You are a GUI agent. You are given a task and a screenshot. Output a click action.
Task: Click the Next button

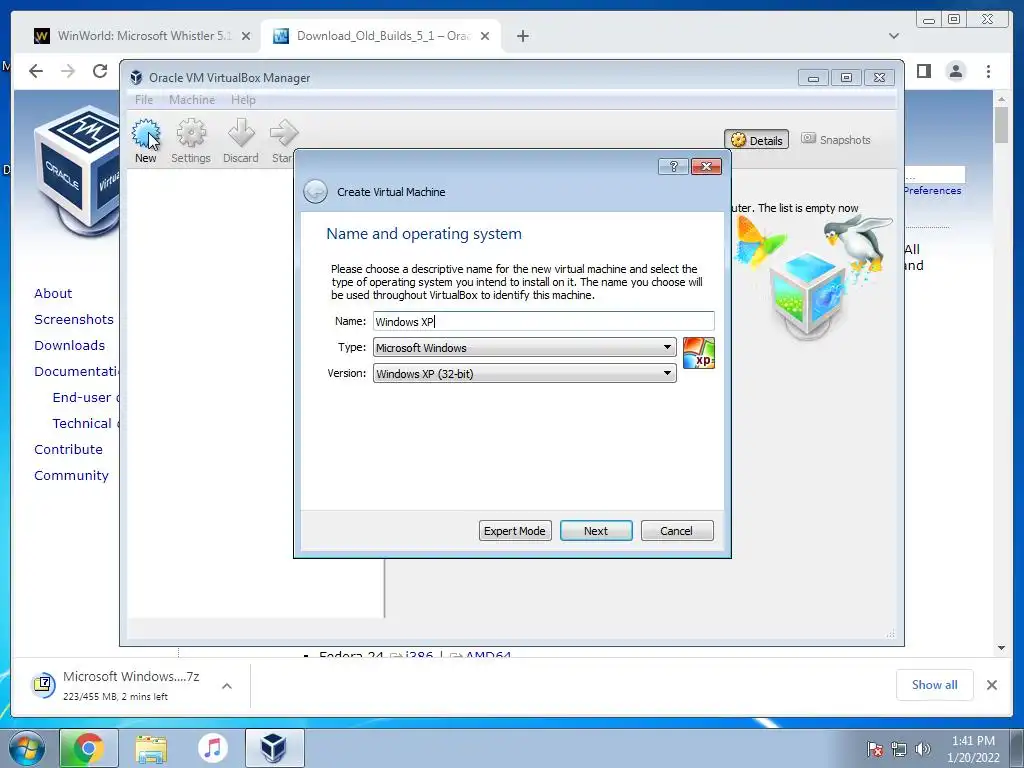tap(596, 531)
